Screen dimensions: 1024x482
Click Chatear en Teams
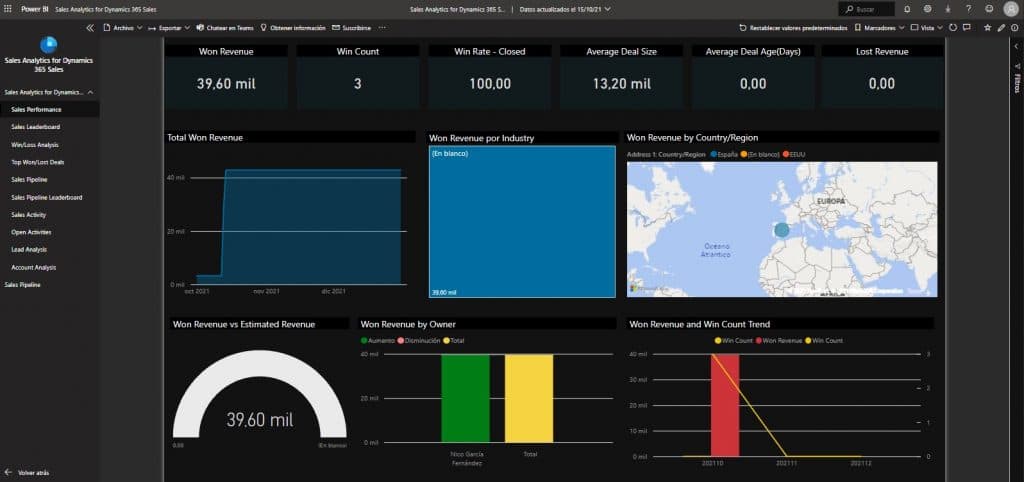tap(225, 28)
